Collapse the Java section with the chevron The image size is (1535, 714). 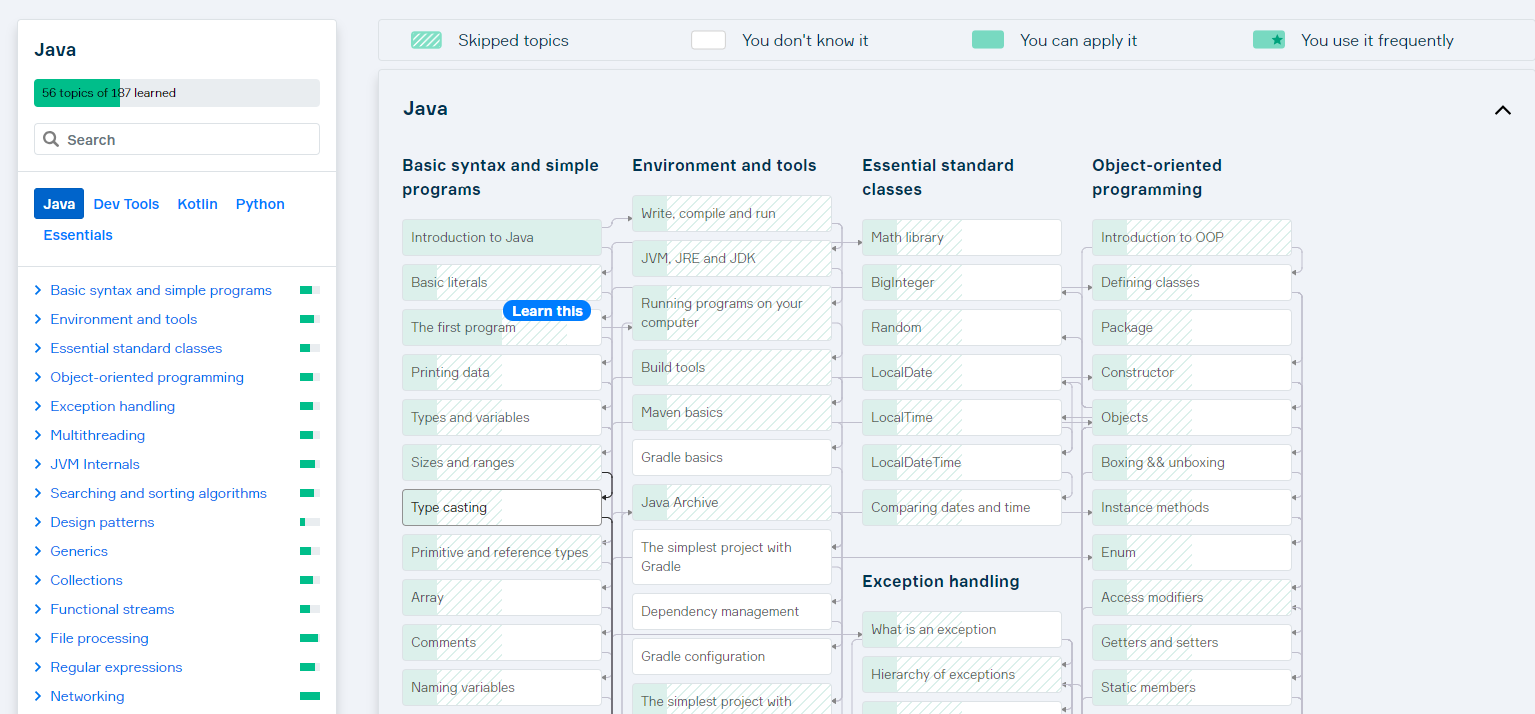click(x=1502, y=110)
